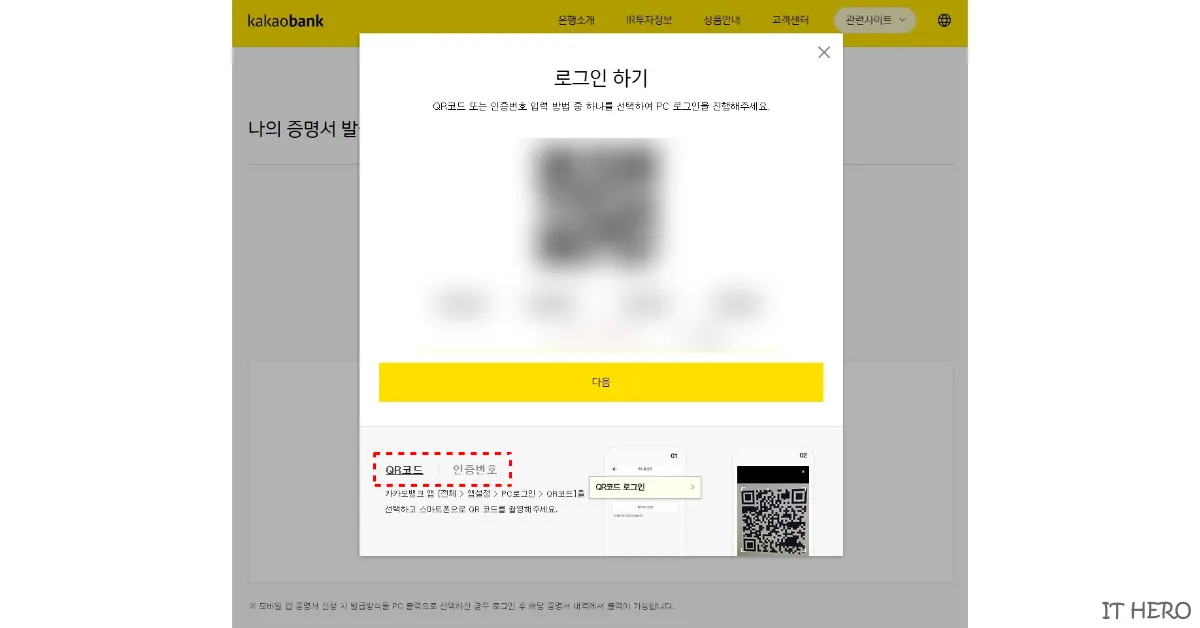The height and width of the screenshot is (628, 1200).
Task: Open the 상품안내 menu
Action: [x=722, y=20]
